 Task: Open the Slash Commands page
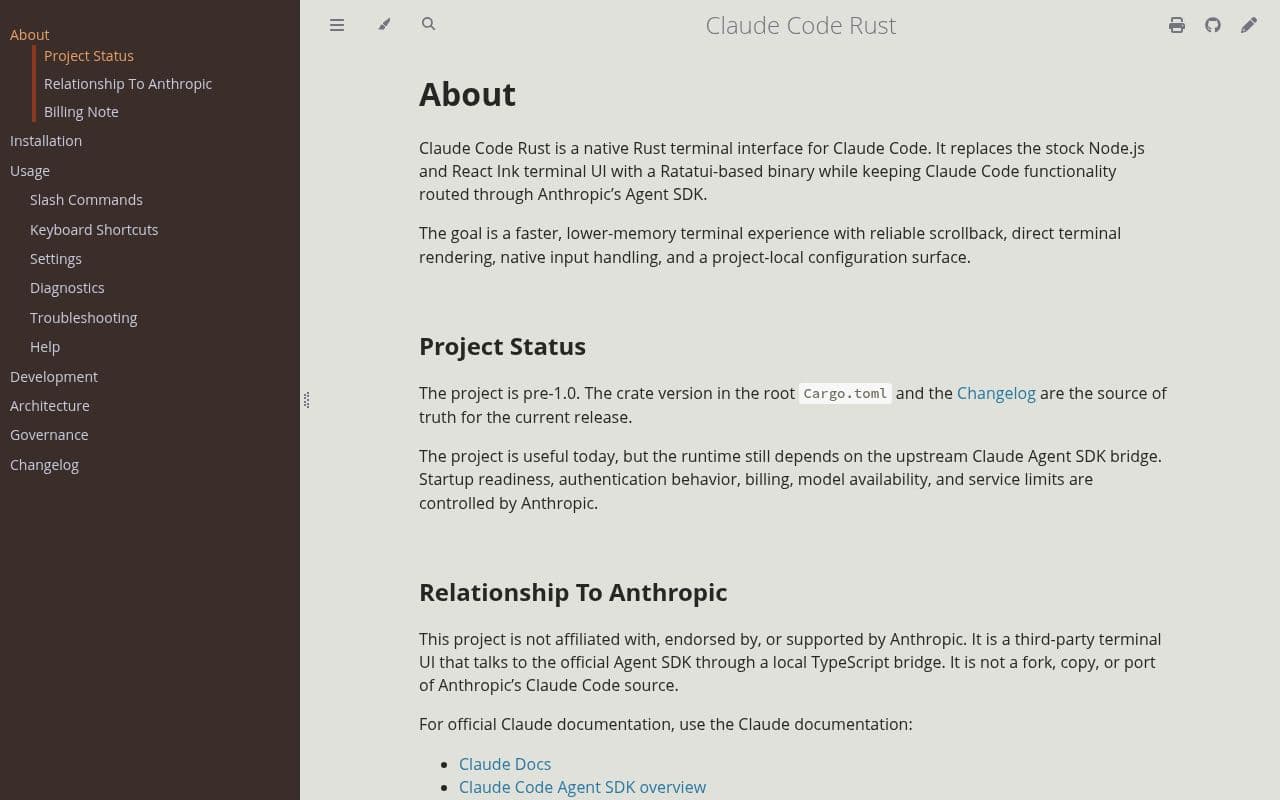click(x=86, y=200)
